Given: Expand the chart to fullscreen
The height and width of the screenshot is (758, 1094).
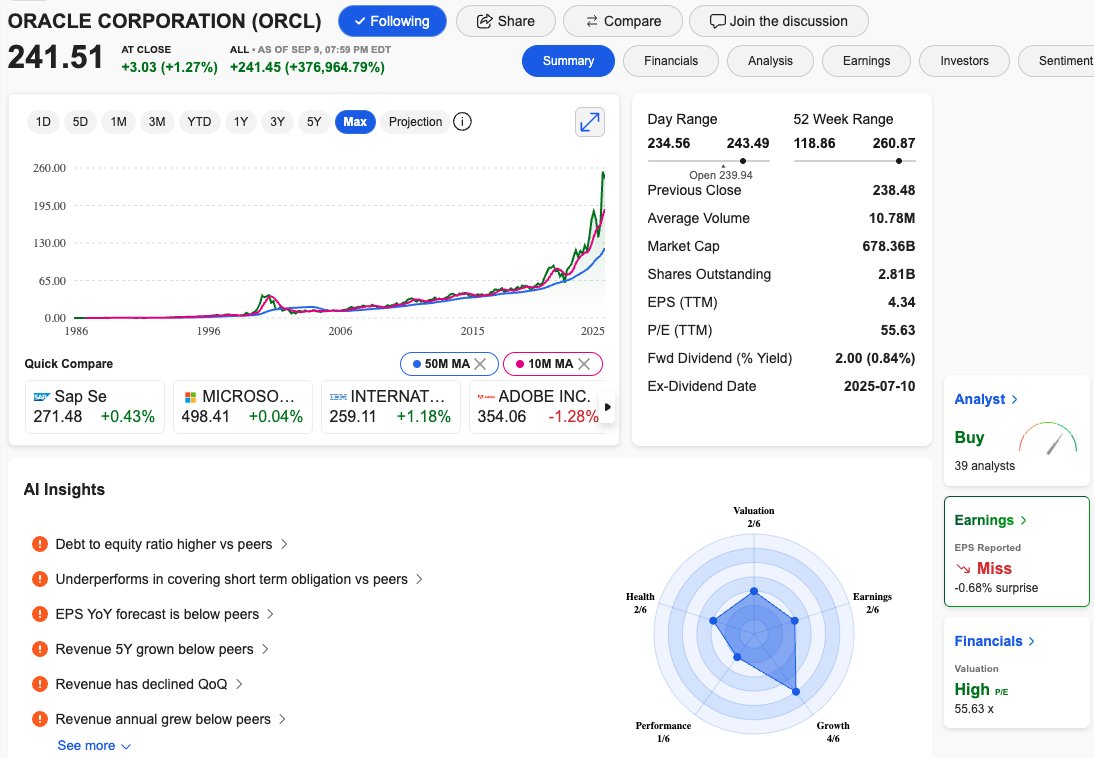Looking at the screenshot, I should pos(589,122).
